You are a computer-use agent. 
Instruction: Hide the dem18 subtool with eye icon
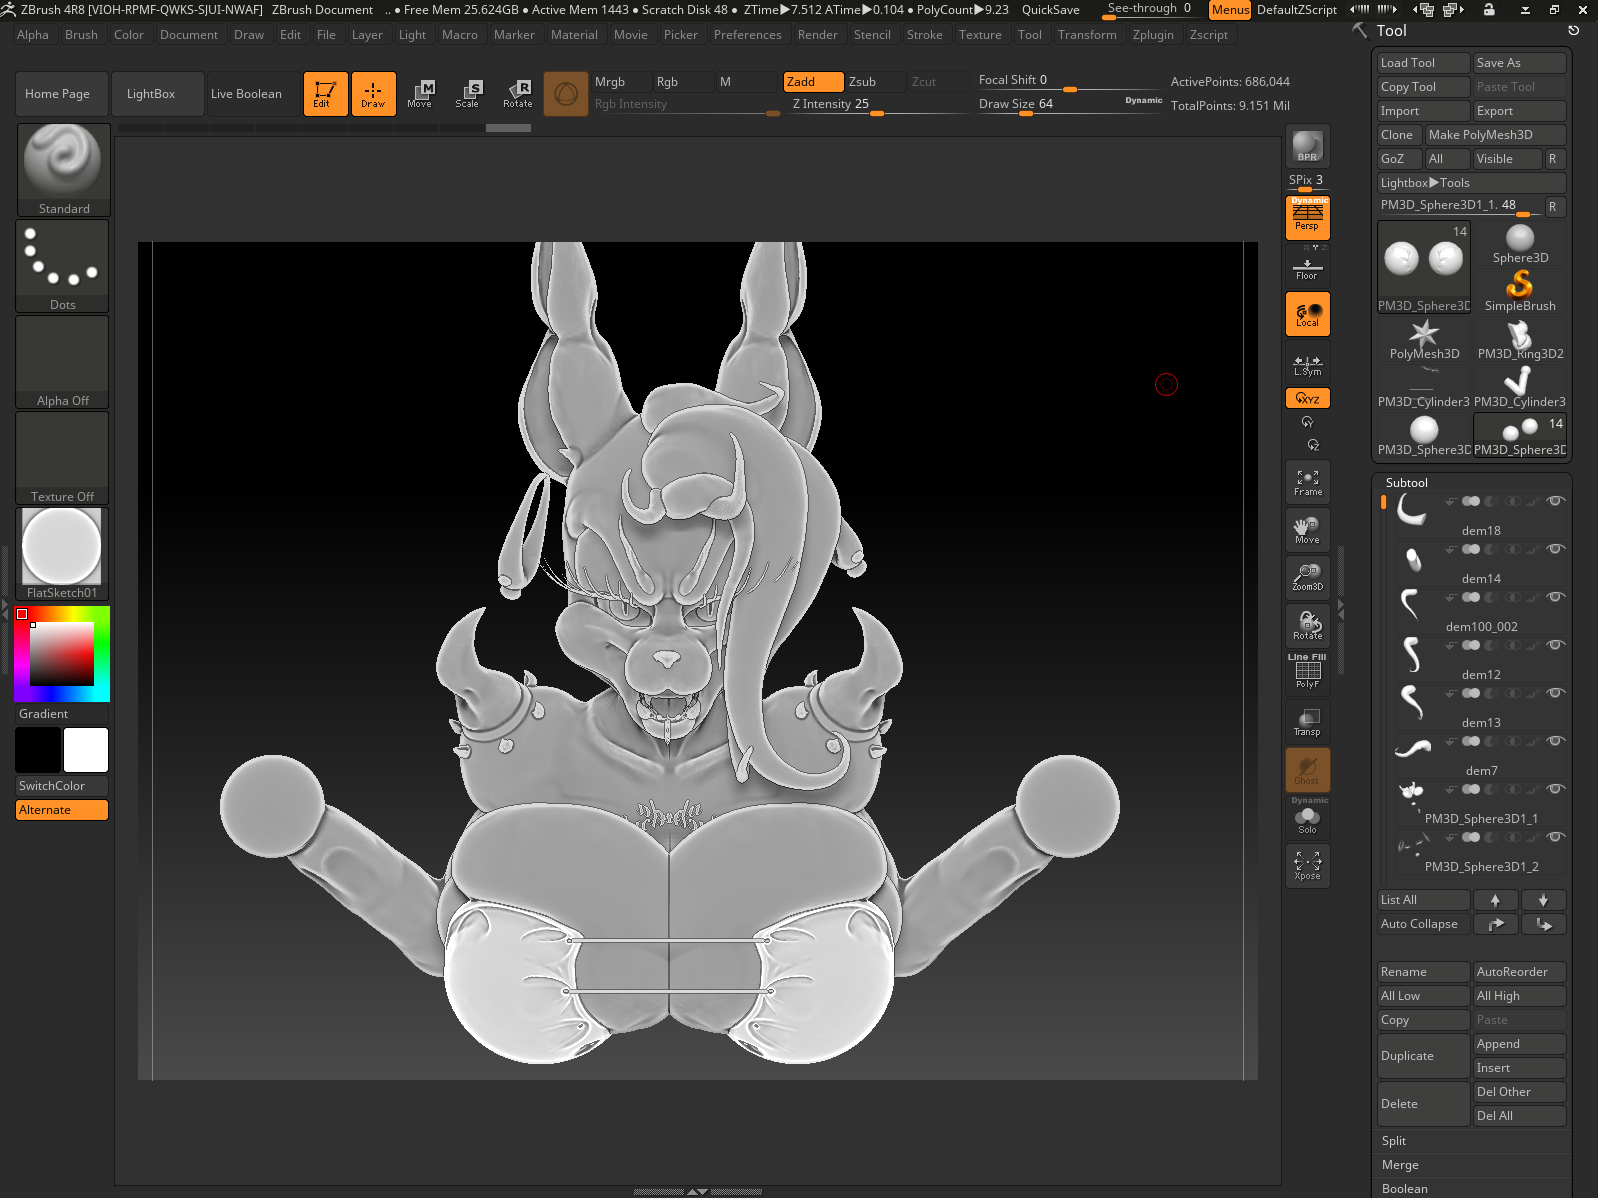click(x=1555, y=501)
